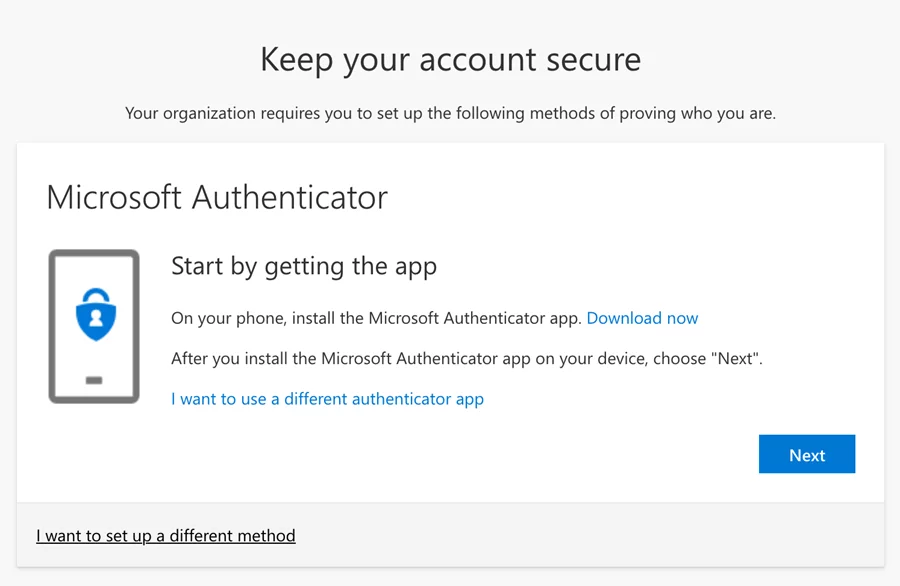Click the Download now link
This screenshot has height=586, width=900.
tap(642, 318)
